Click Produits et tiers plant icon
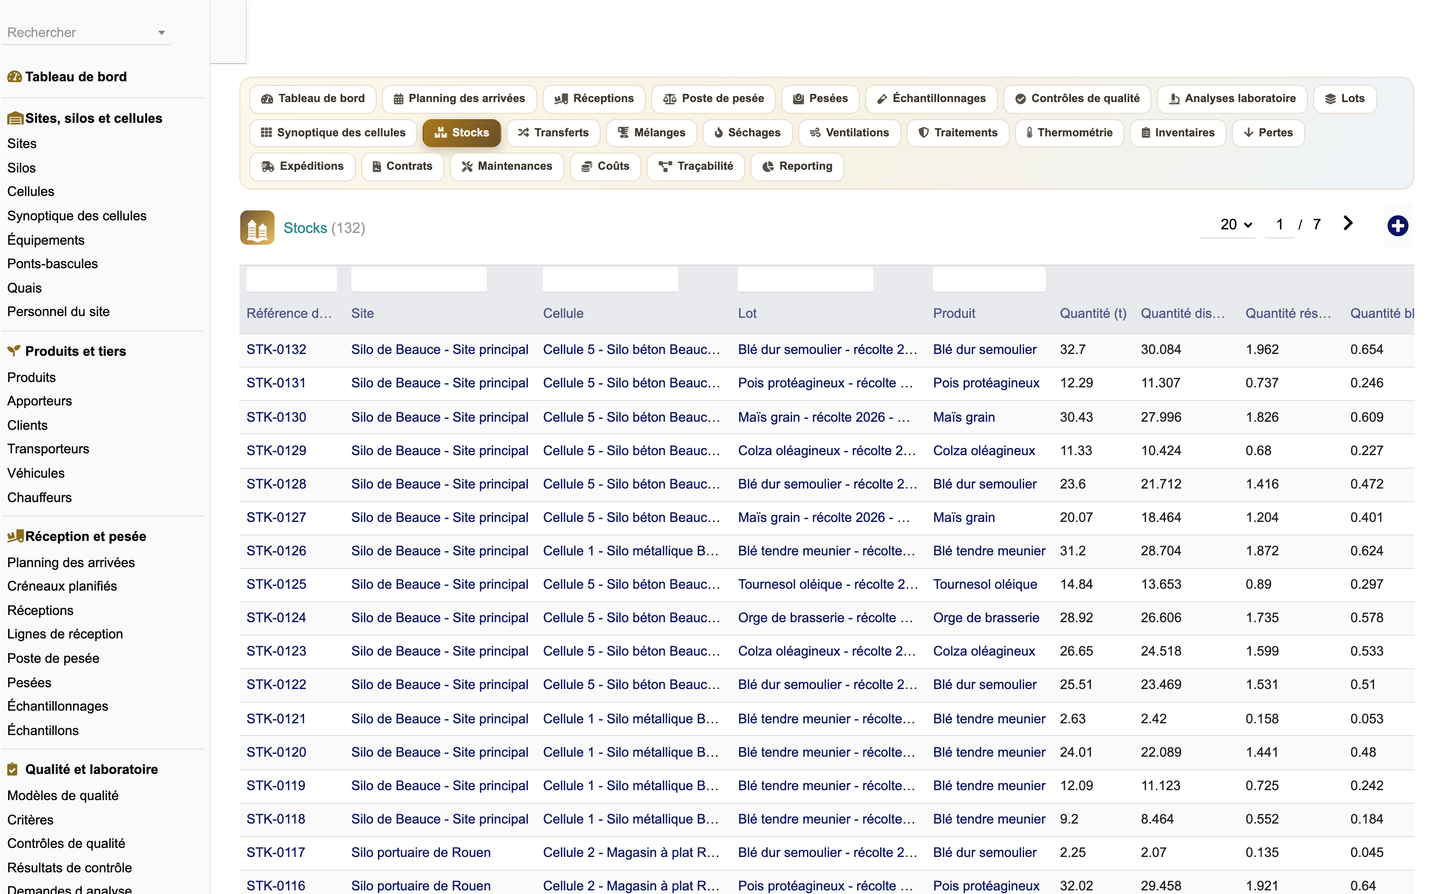Image resolution: width=1445 pixels, height=894 pixels. coord(14,351)
